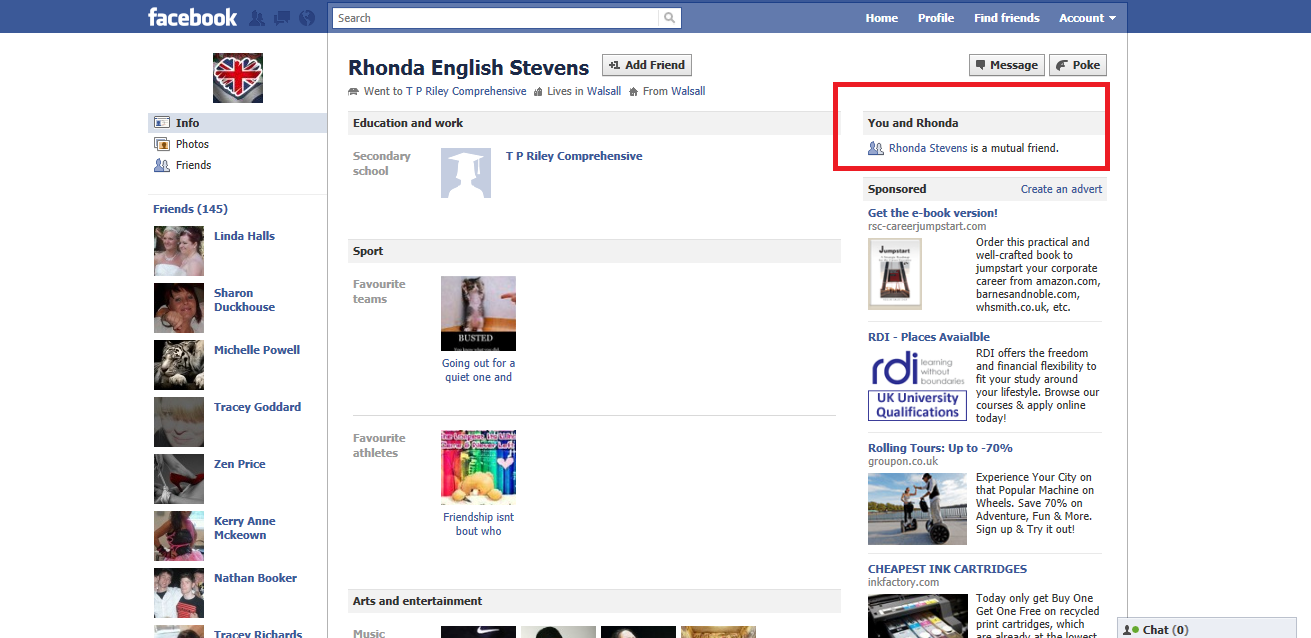The width and height of the screenshot is (1311, 638).
Task: Click Friendship isnt bout who link
Action: pos(478,524)
